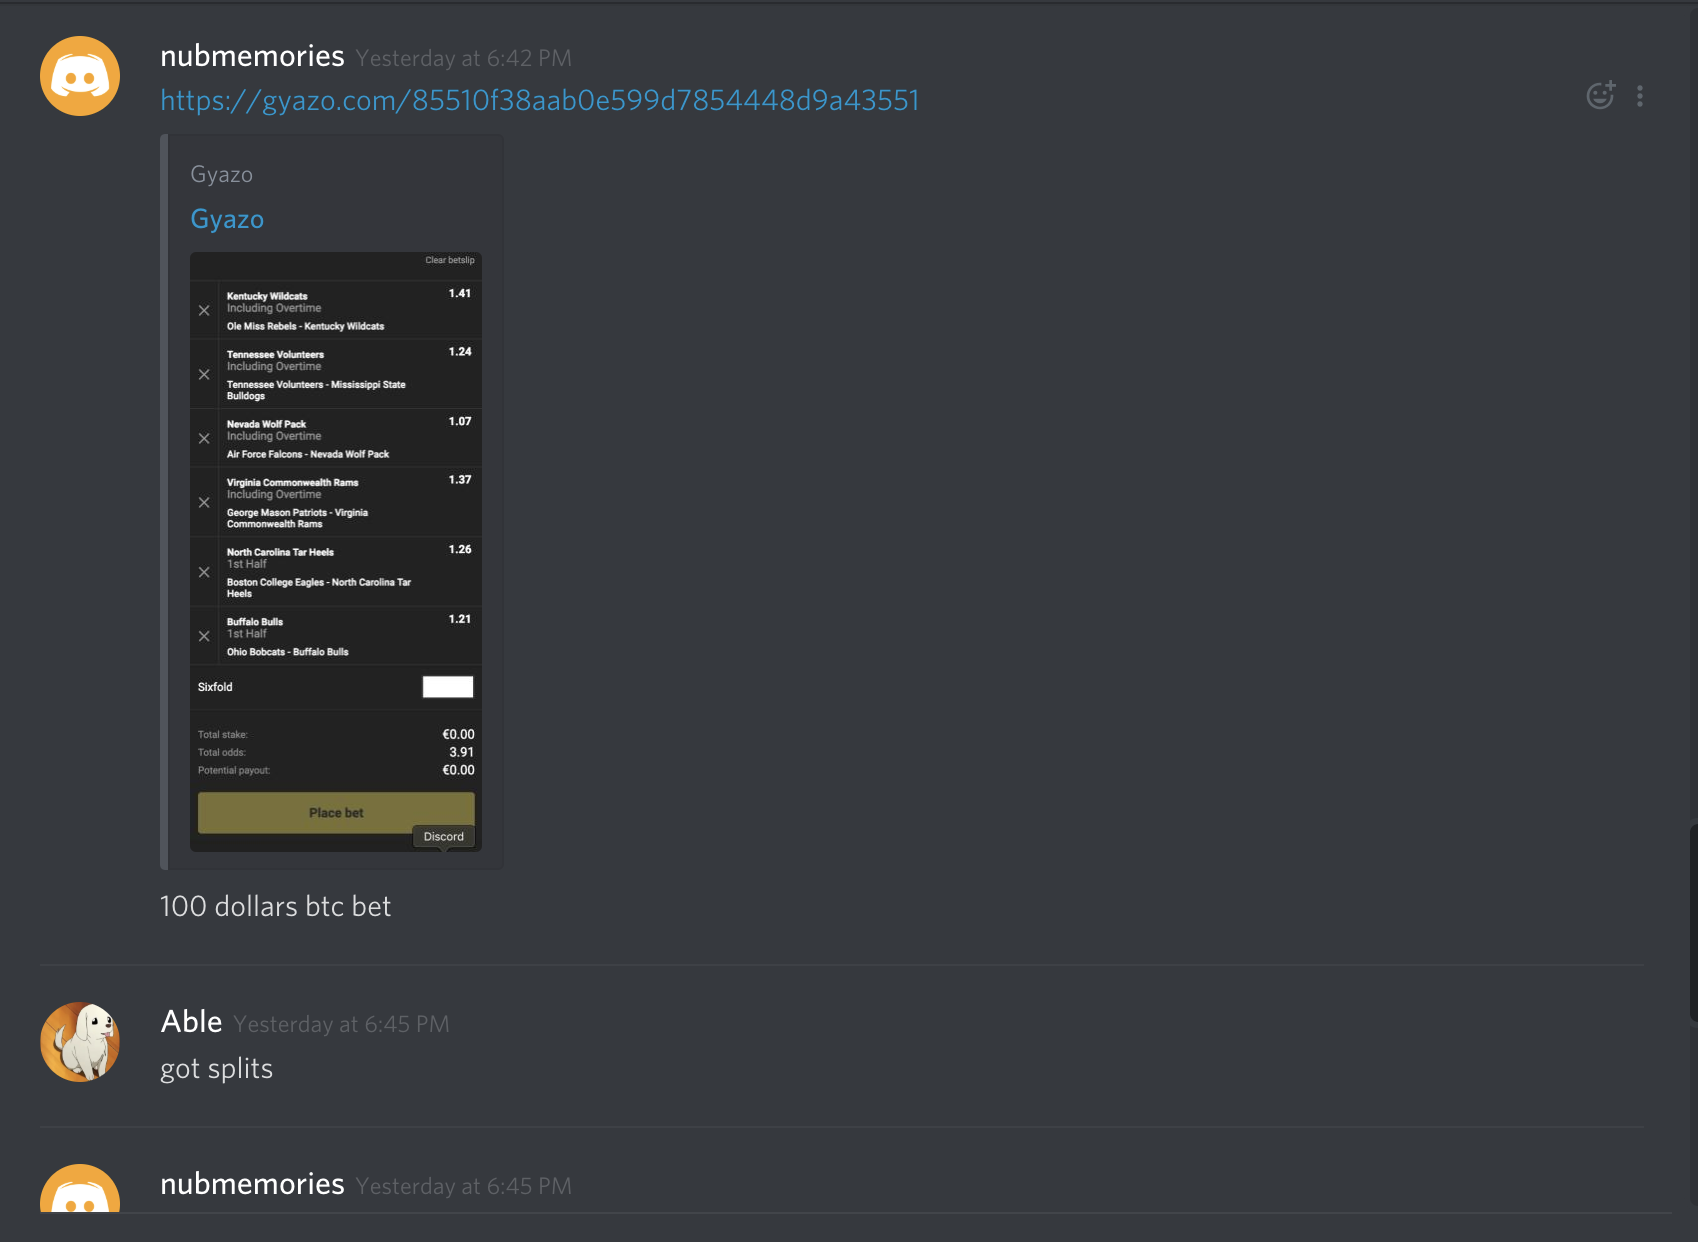Open Able's dog avatar profile

coord(80,1042)
